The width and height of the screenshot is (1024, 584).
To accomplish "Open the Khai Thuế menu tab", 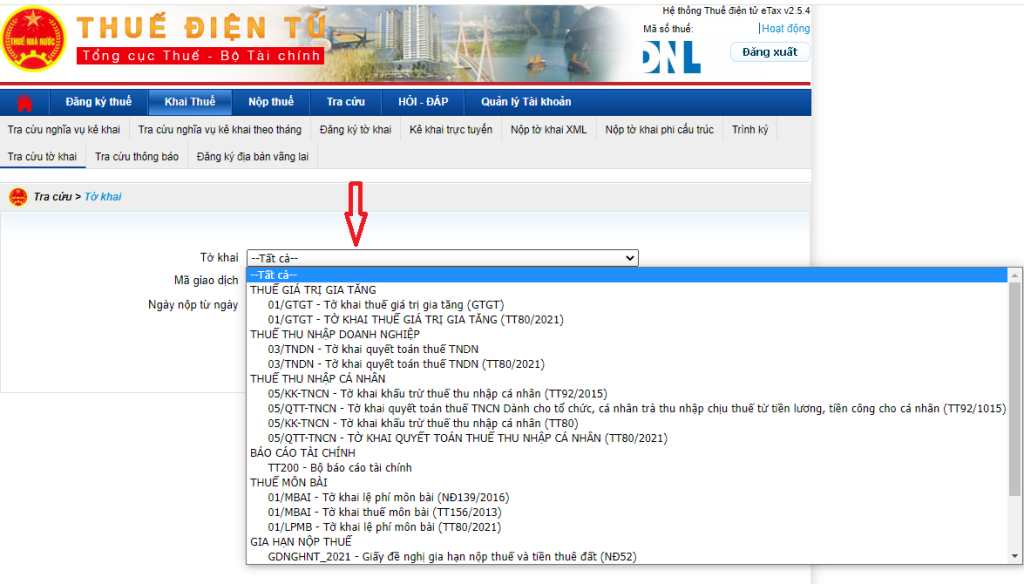I will (190, 102).
